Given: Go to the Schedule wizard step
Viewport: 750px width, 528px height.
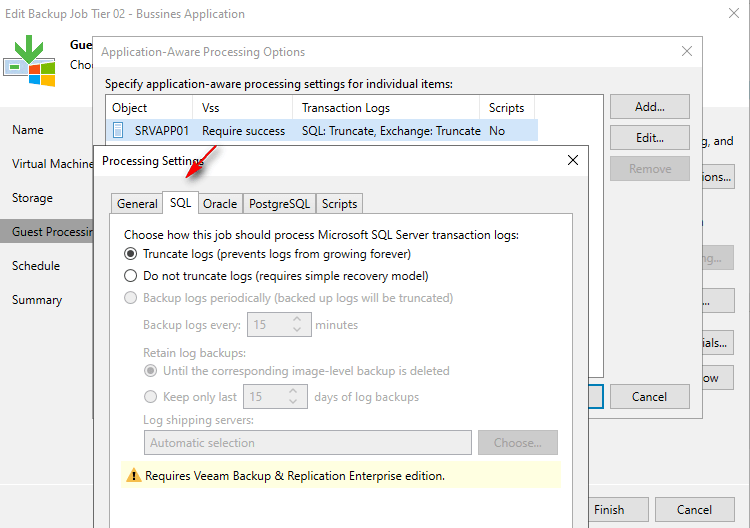Looking at the screenshot, I should click(36, 266).
